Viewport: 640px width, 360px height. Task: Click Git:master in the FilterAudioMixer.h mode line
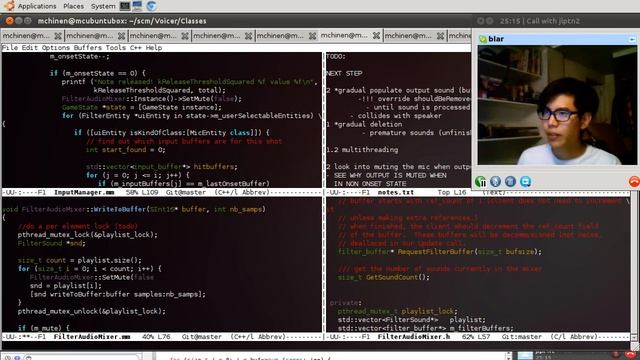[522, 337]
